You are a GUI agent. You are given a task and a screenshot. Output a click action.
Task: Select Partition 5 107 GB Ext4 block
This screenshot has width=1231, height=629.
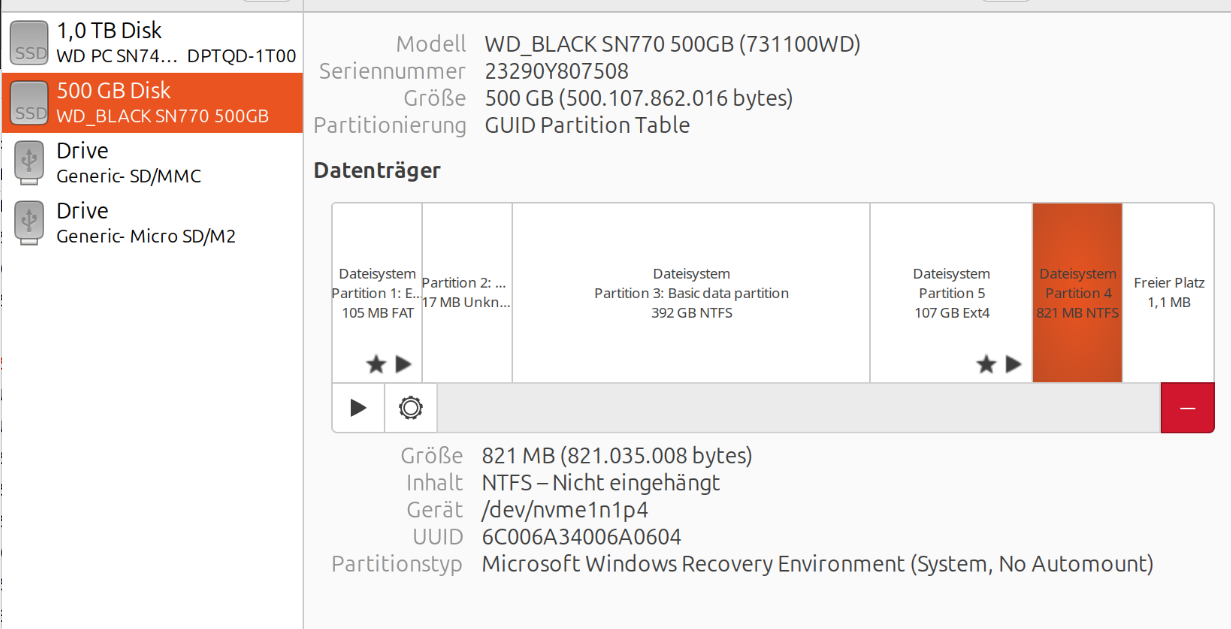click(951, 293)
